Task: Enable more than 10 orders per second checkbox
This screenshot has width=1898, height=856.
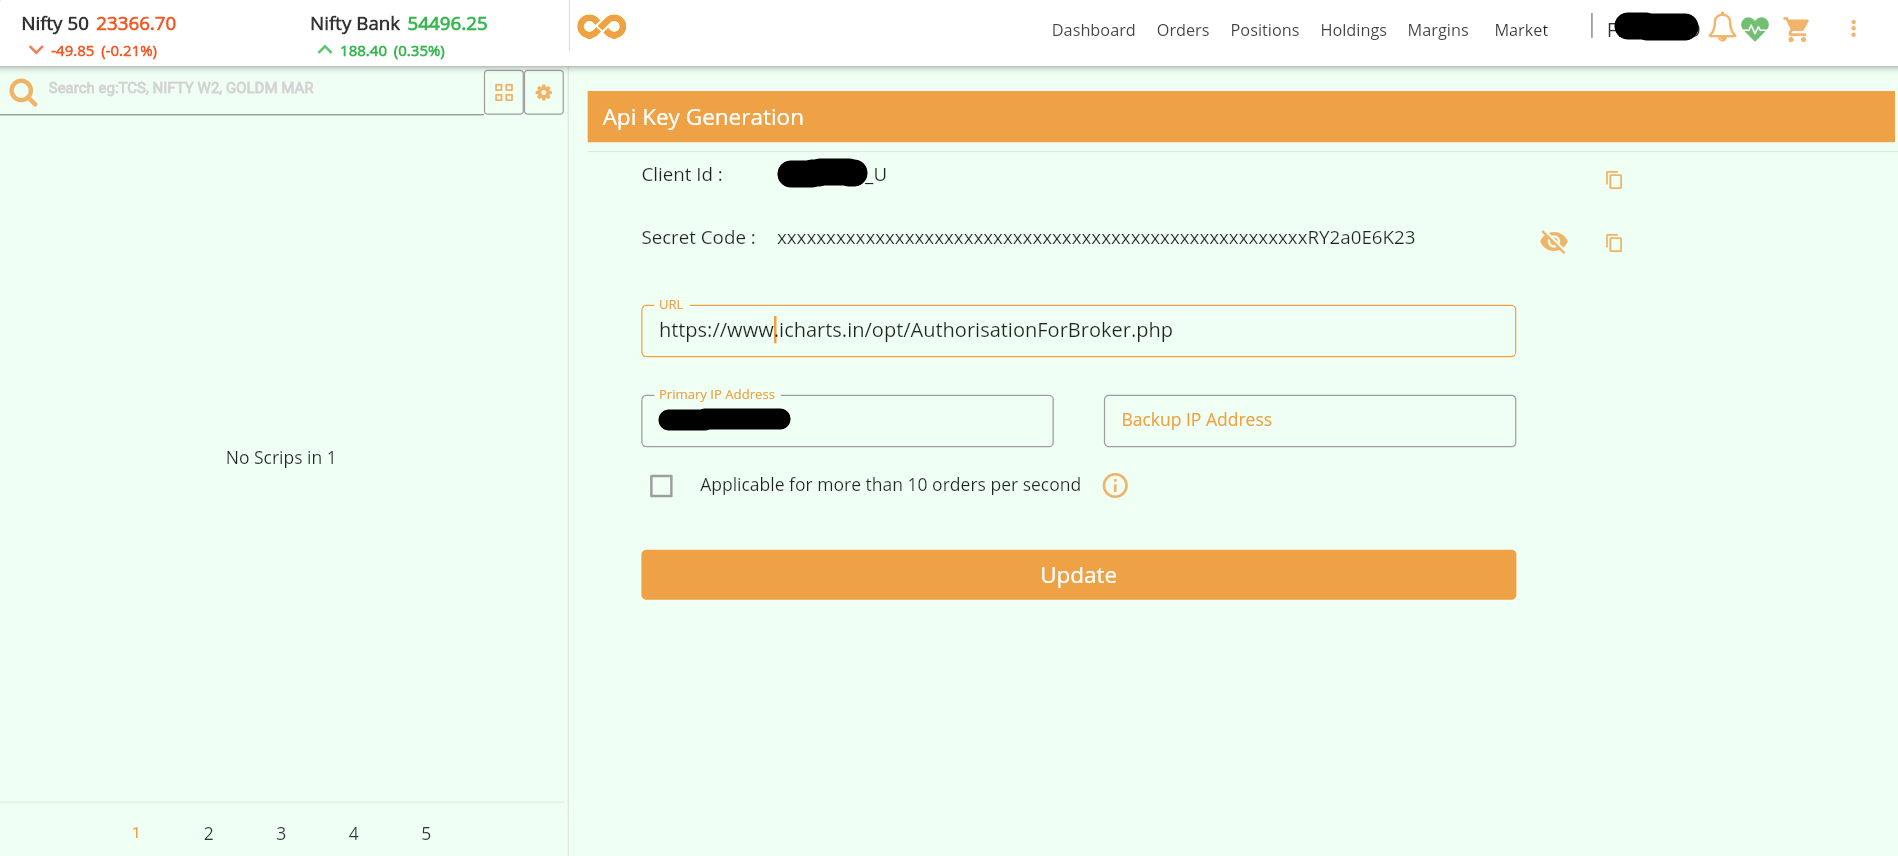Action: point(661,486)
